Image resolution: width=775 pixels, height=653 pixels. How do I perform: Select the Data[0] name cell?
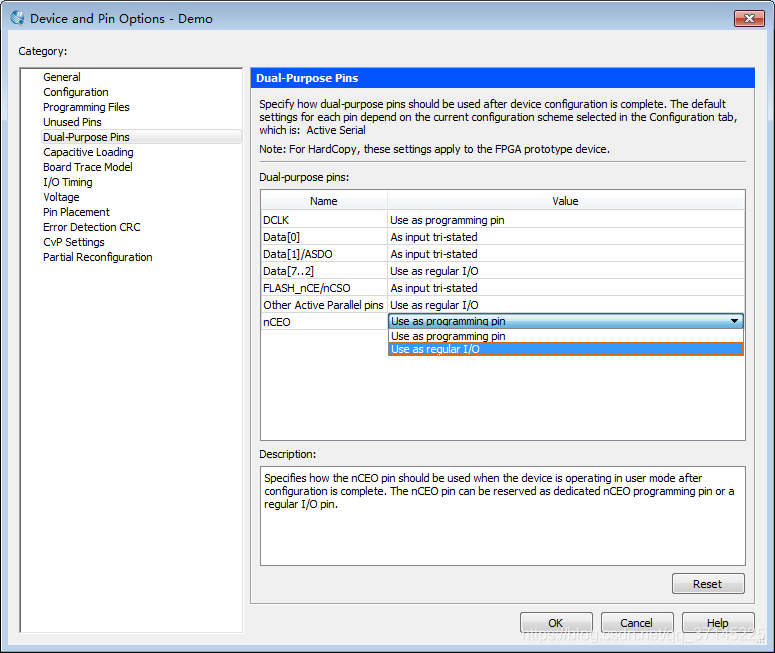[324, 237]
